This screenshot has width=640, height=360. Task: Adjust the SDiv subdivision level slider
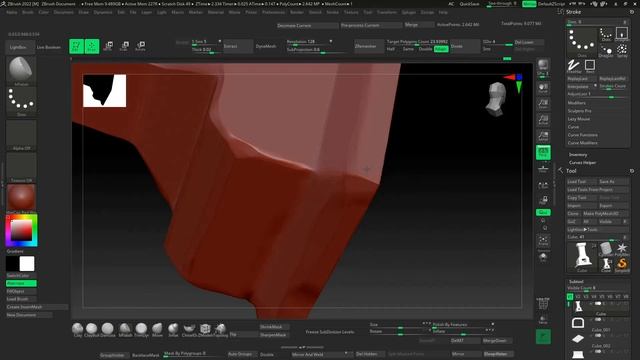pos(497,42)
